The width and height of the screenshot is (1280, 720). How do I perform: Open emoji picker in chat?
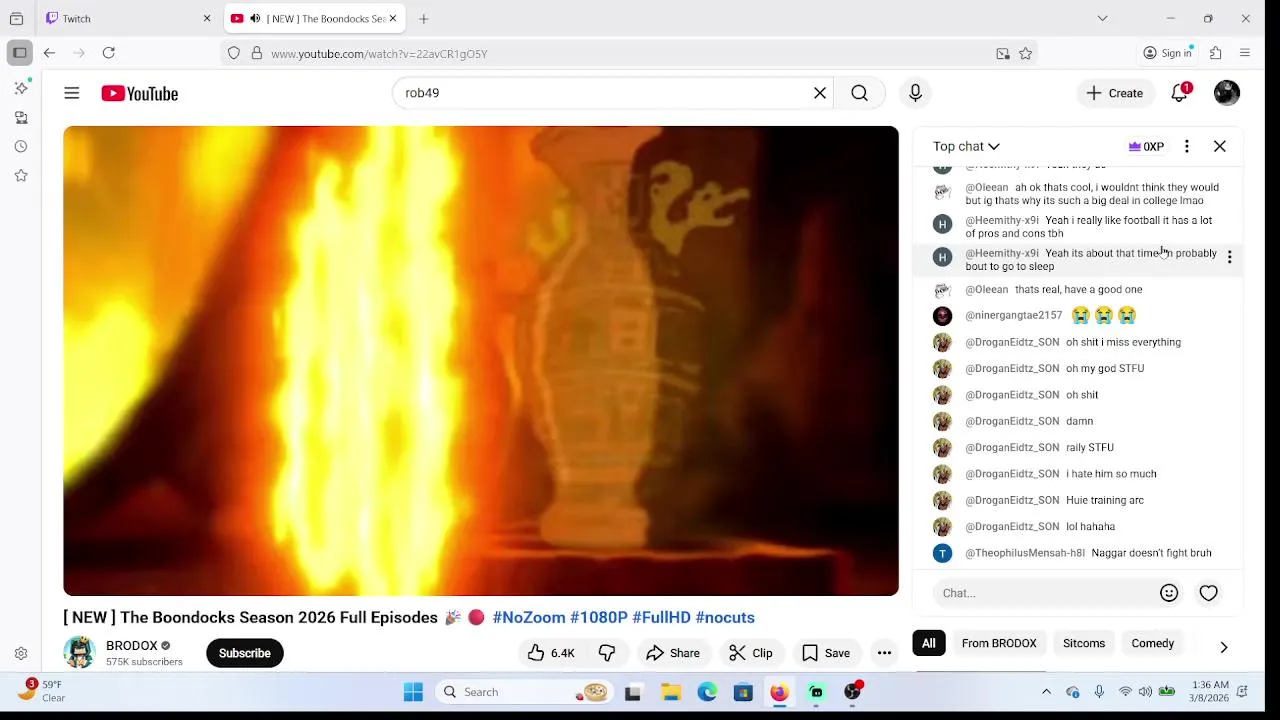tap(1169, 593)
